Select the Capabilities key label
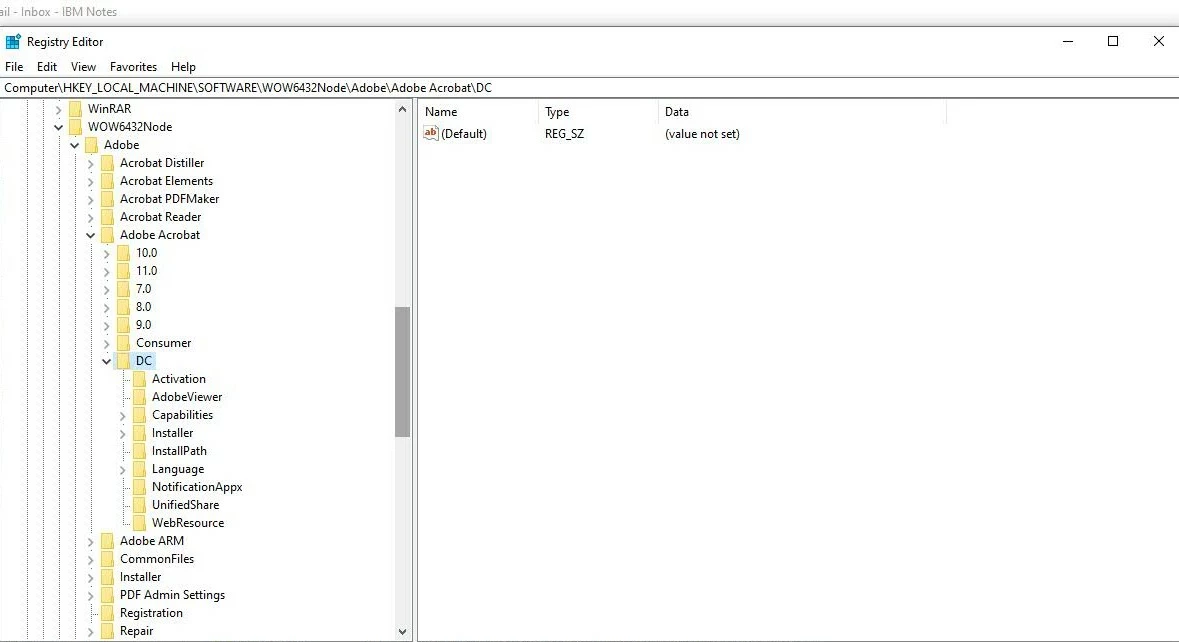1179x642 pixels. pos(182,415)
